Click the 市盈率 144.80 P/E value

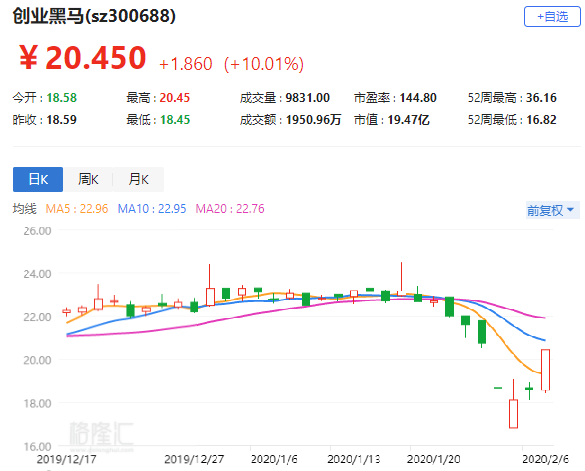[395, 98]
